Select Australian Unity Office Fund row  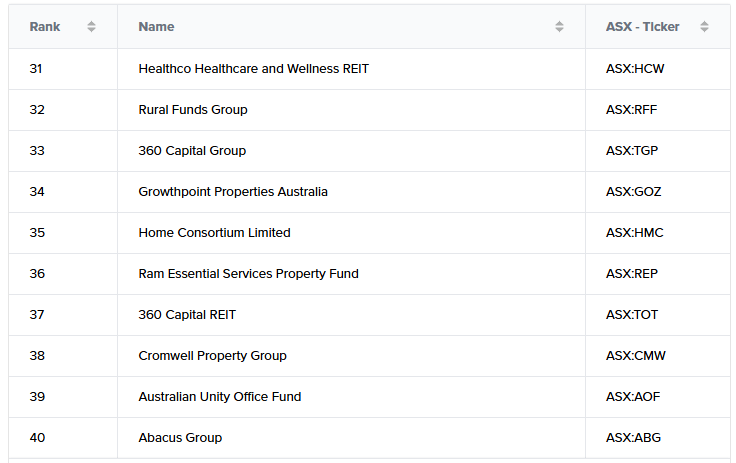click(x=220, y=397)
